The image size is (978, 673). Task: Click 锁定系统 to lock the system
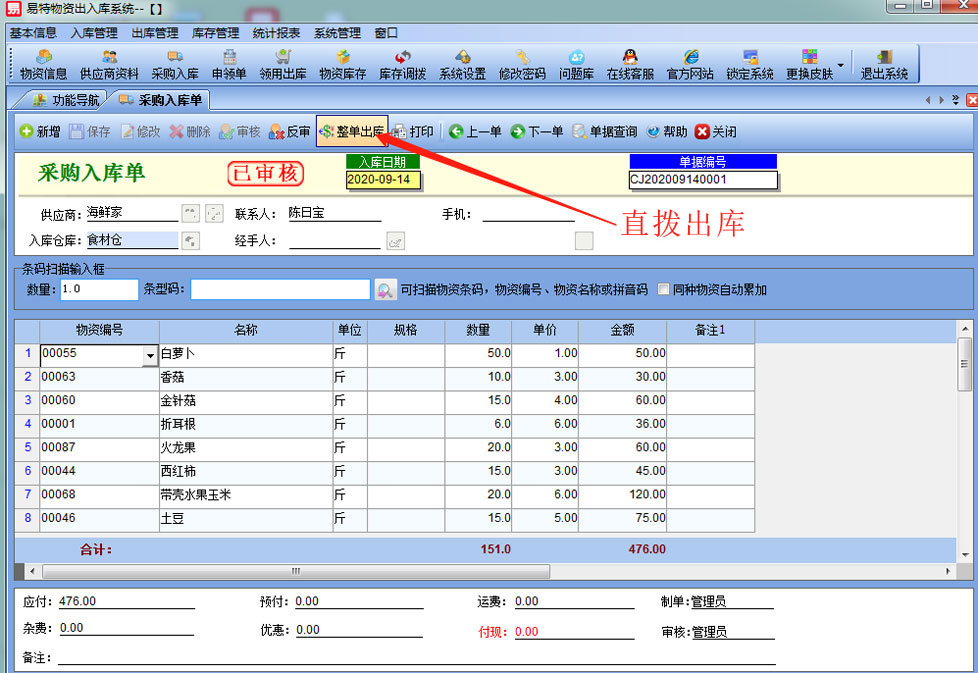pos(750,64)
